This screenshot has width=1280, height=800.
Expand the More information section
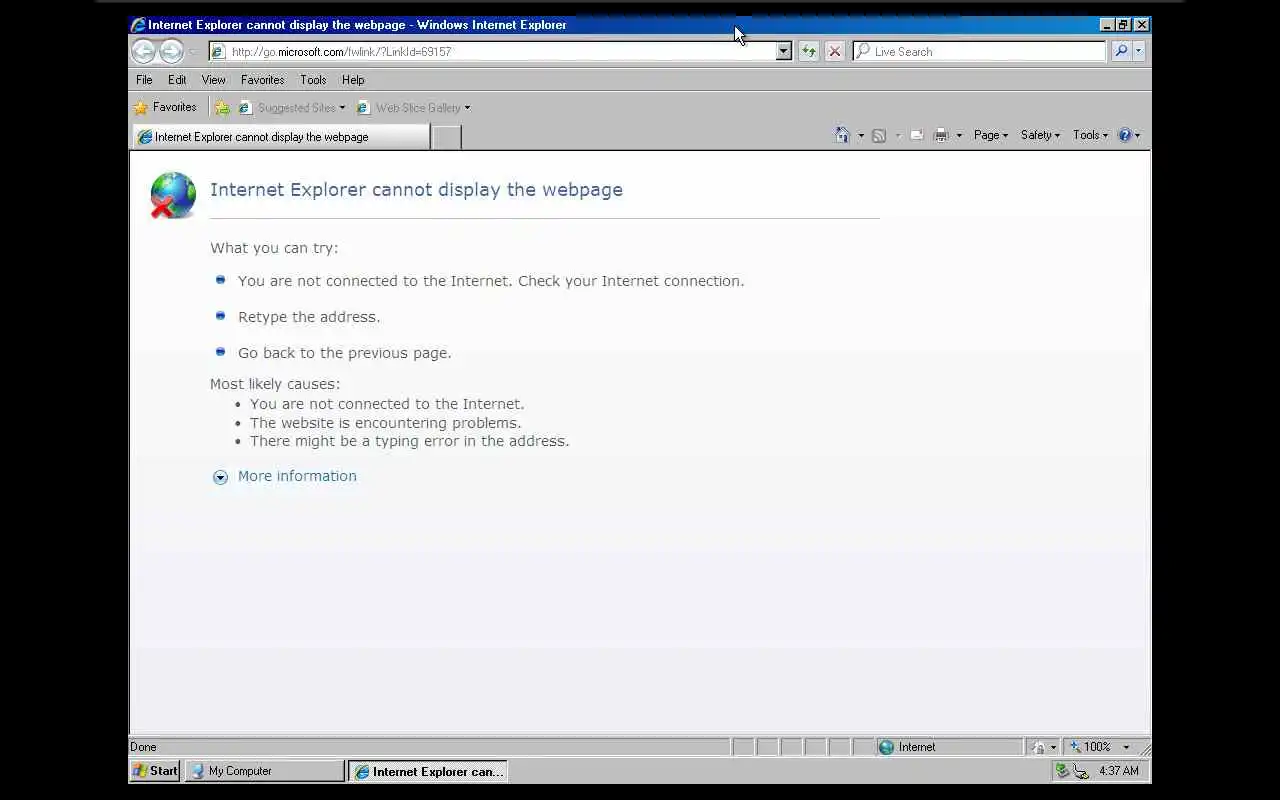point(285,476)
